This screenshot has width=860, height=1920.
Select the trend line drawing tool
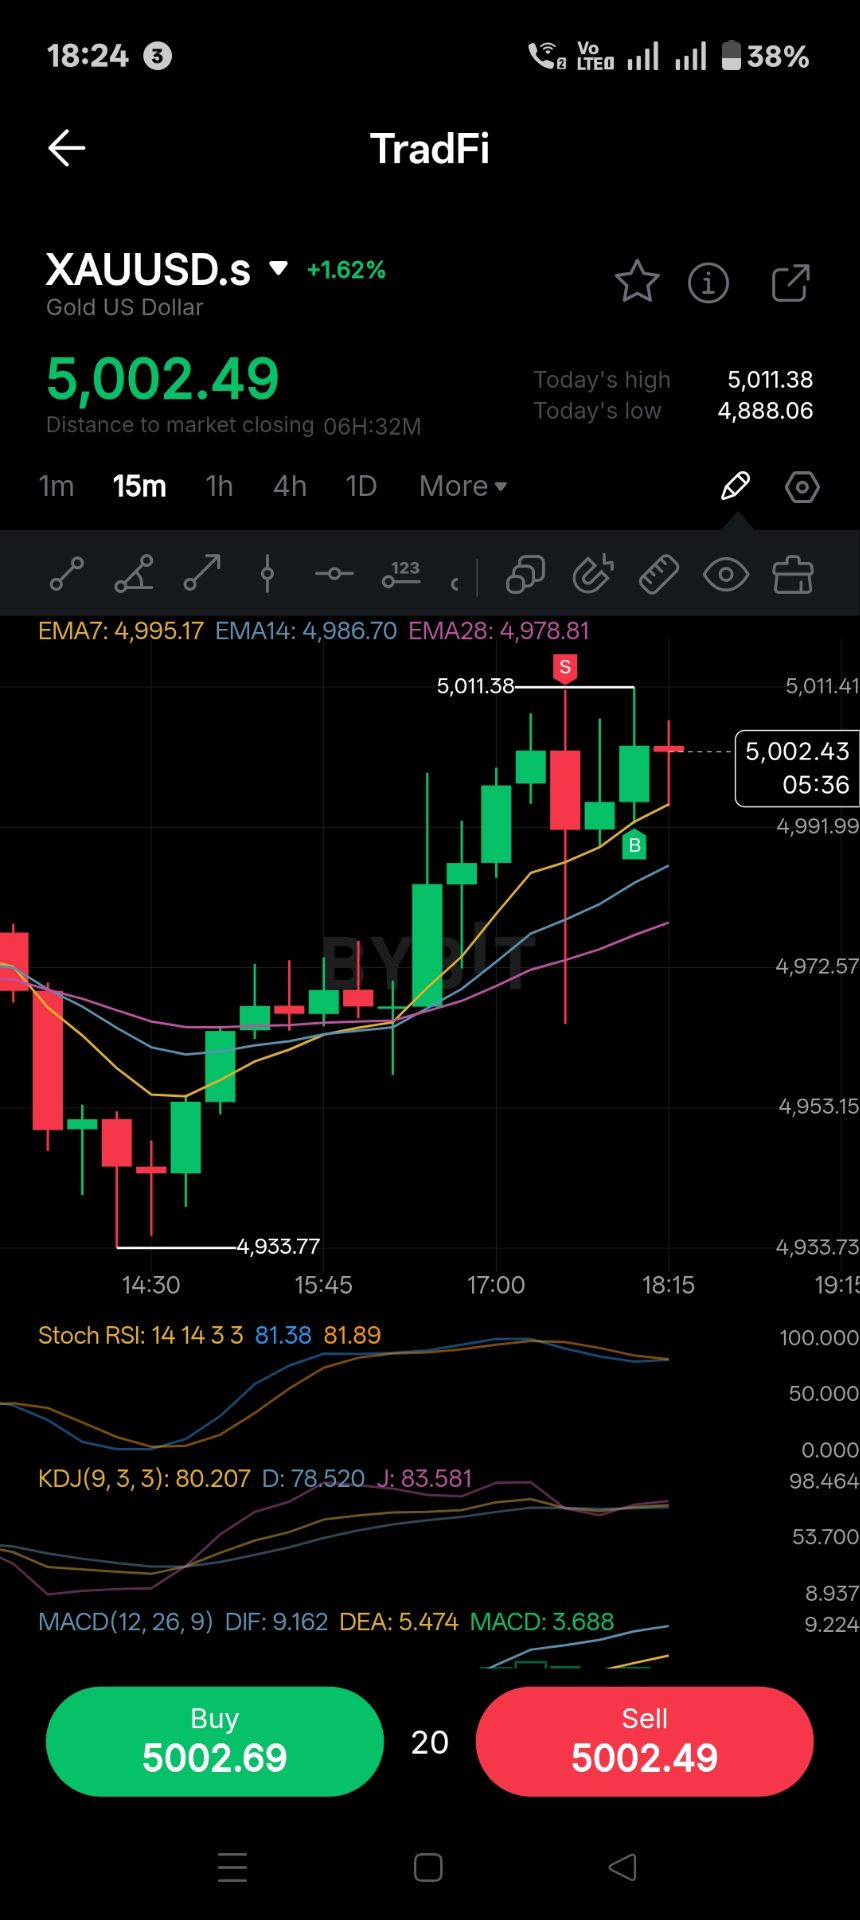point(67,575)
